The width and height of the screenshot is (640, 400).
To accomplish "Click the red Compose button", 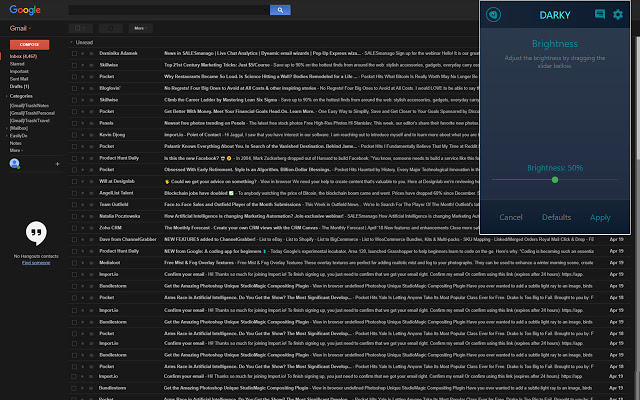I will click(x=29, y=44).
